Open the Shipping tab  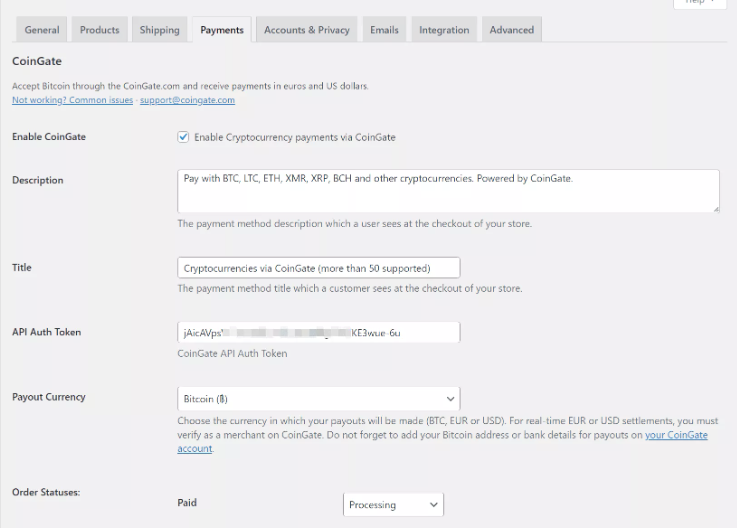pos(159,30)
